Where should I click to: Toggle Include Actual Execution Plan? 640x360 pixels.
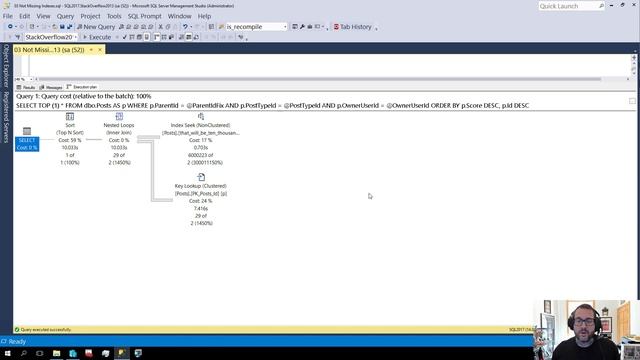pos(156,37)
